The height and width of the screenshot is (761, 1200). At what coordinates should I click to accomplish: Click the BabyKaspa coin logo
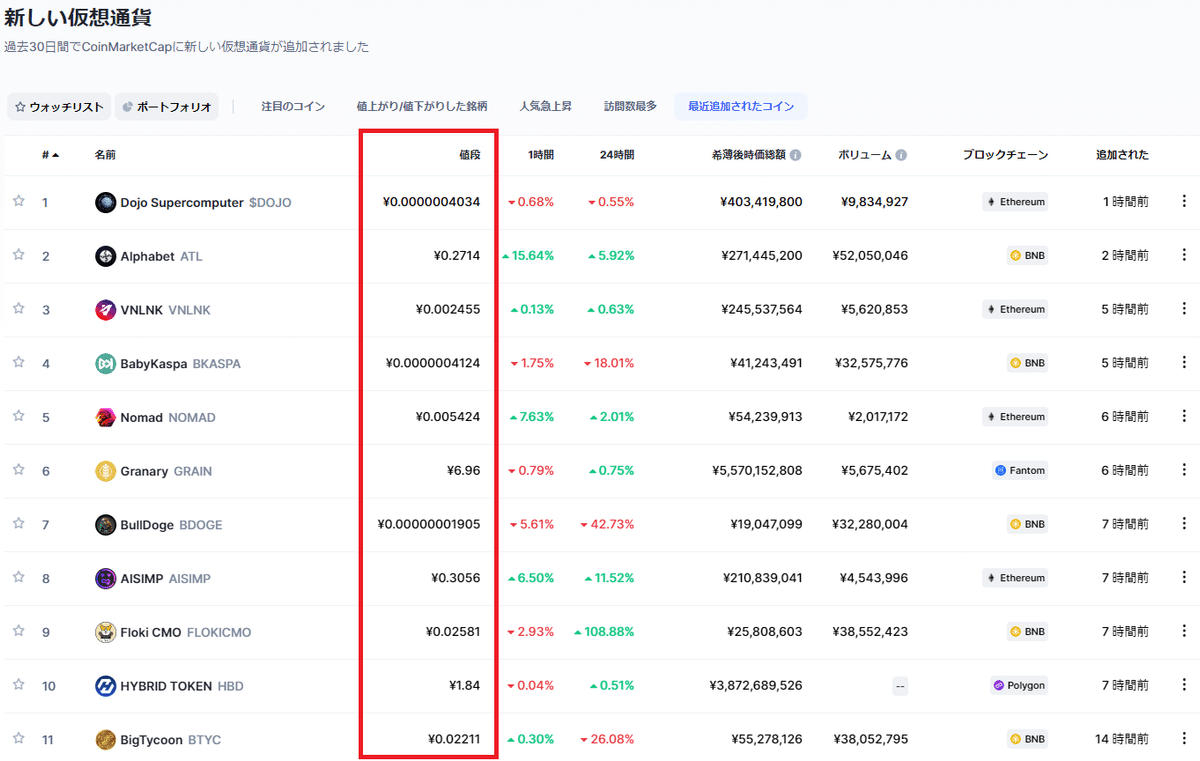click(x=105, y=363)
